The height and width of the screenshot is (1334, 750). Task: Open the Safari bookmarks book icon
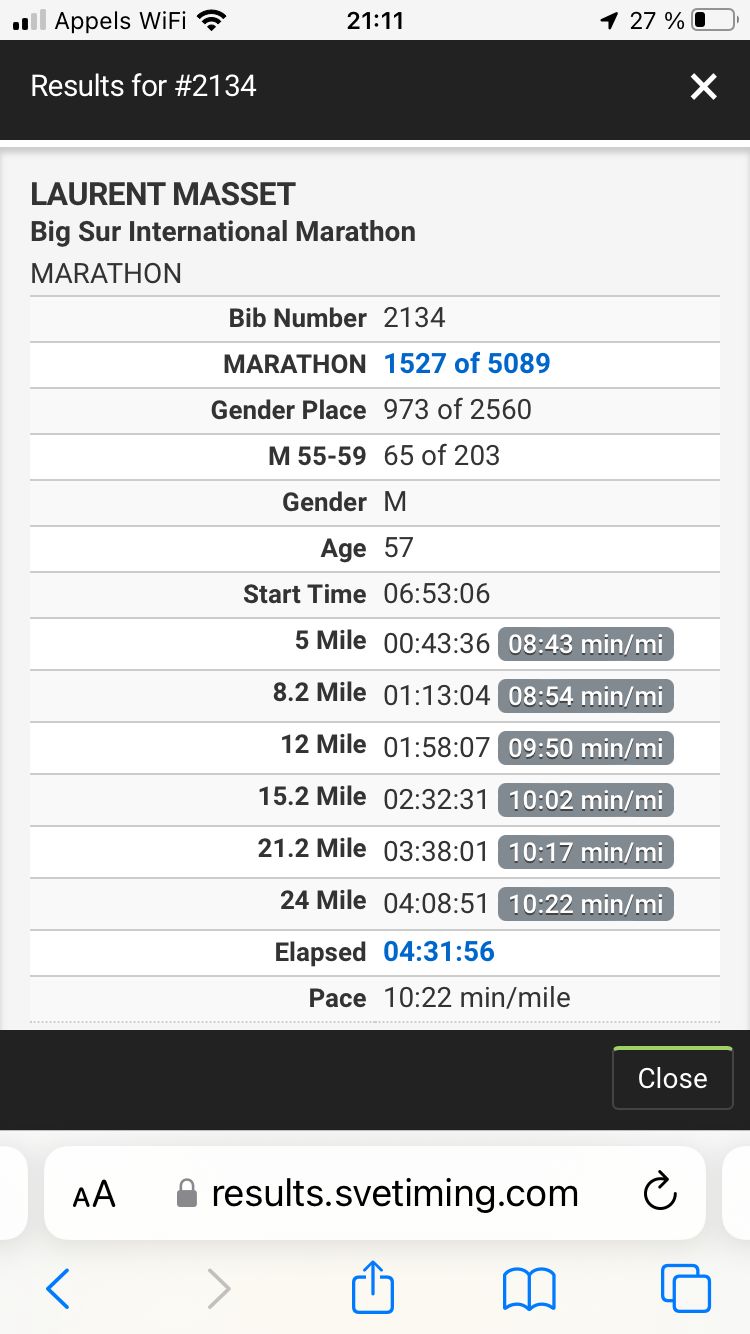point(529,1288)
